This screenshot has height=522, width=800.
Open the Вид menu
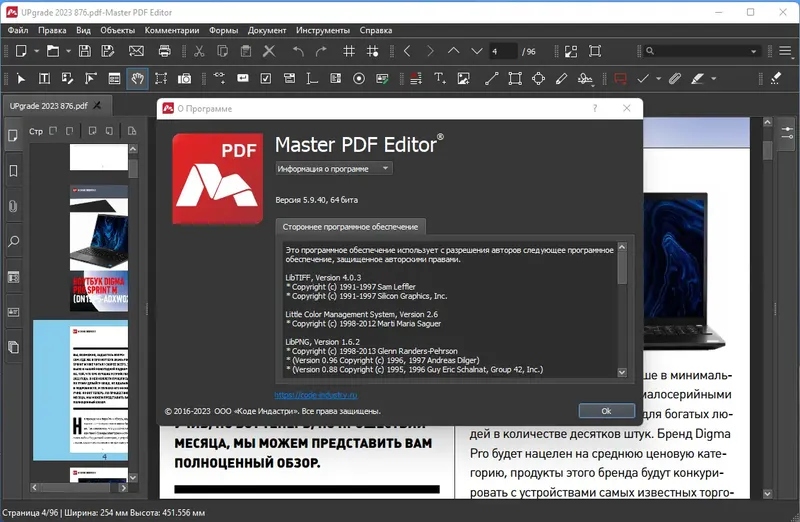[83, 30]
